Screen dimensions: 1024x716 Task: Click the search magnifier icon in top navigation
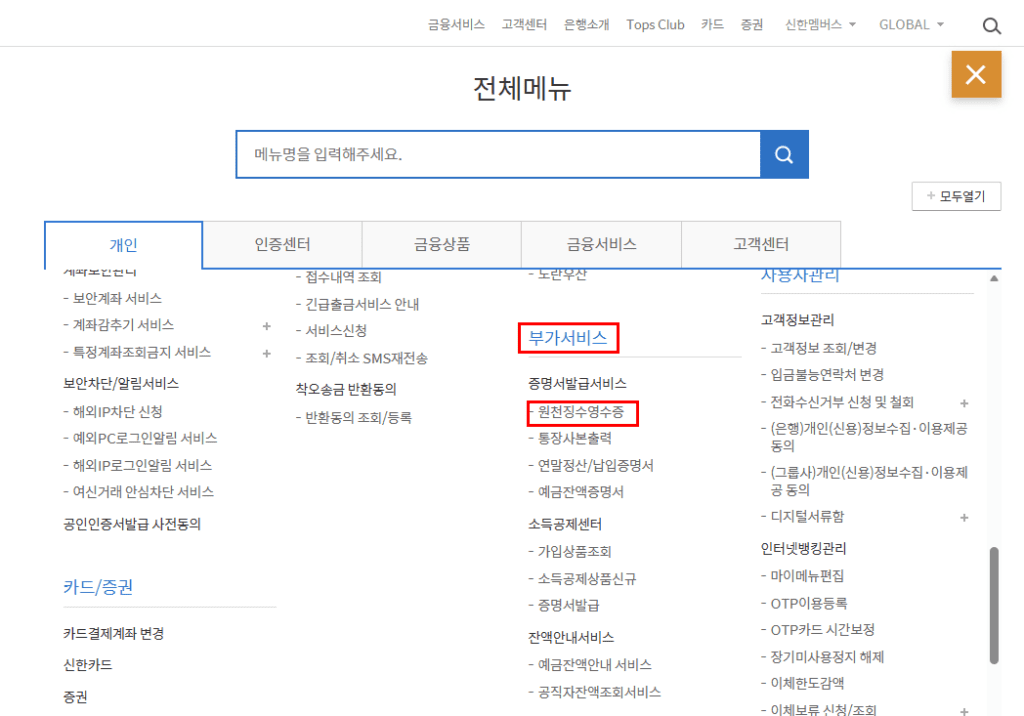[x=991, y=25]
